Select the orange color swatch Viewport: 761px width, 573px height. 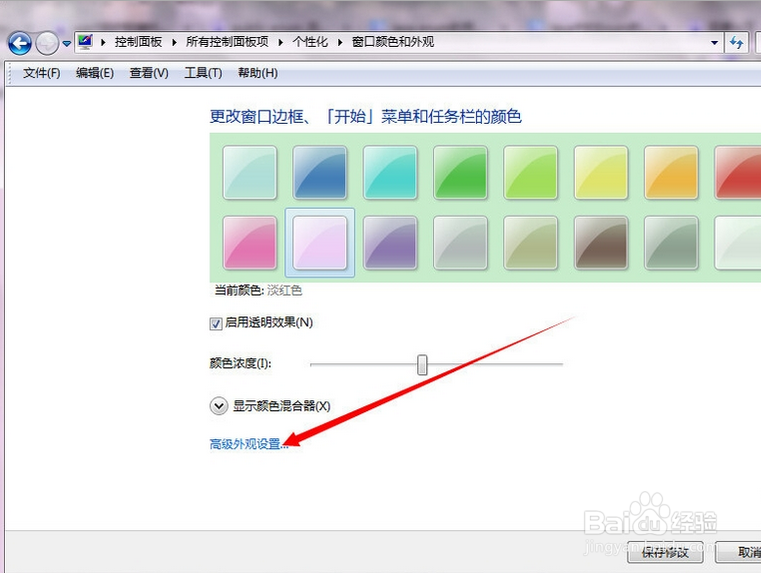pyautogui.click(x=671, y=172)
